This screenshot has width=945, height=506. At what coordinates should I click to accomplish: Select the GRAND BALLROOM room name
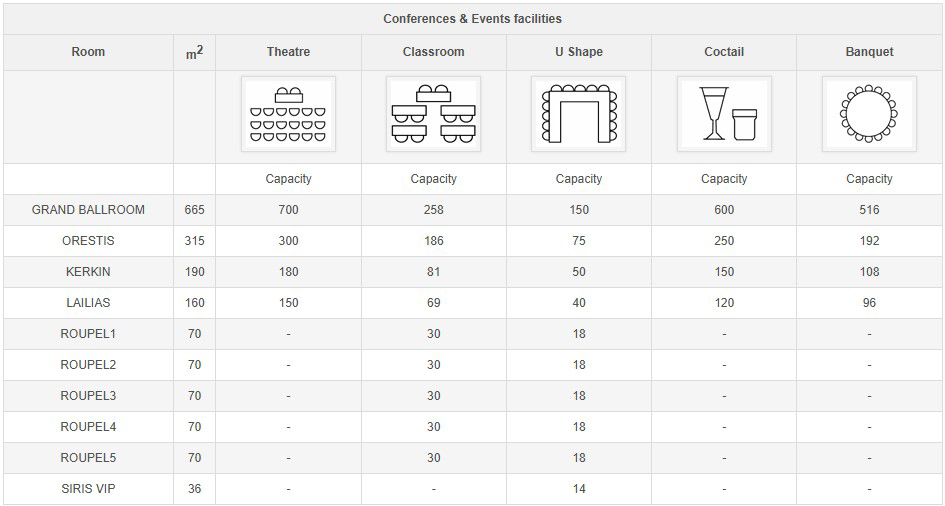click(x=88, y=210)
